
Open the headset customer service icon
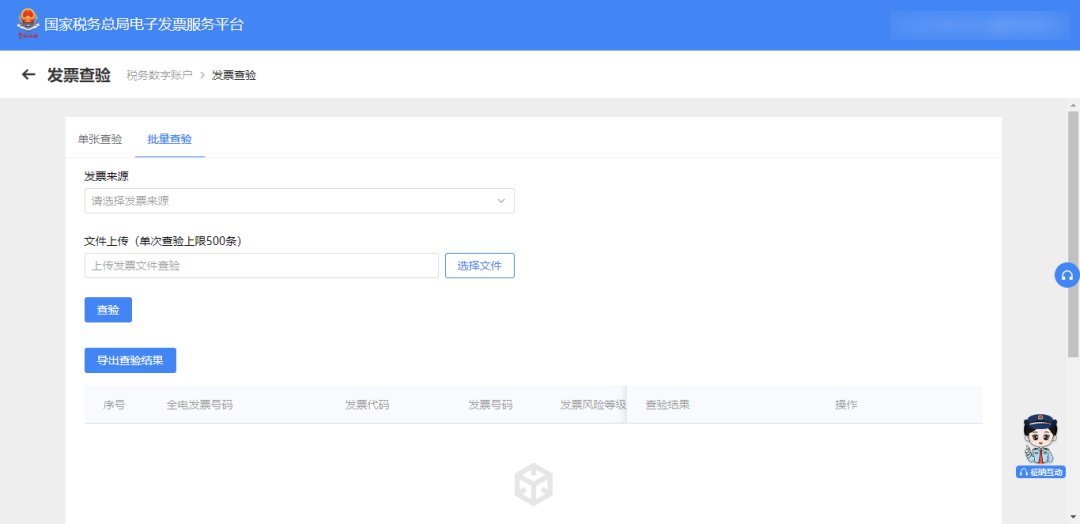[x=1066, y=276]
